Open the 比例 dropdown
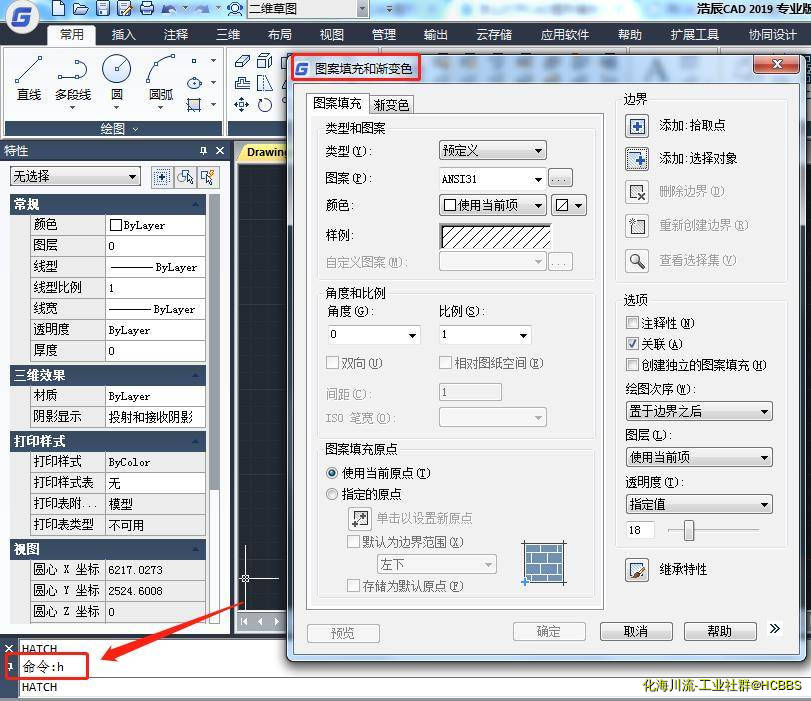 (x=485, y=335)
